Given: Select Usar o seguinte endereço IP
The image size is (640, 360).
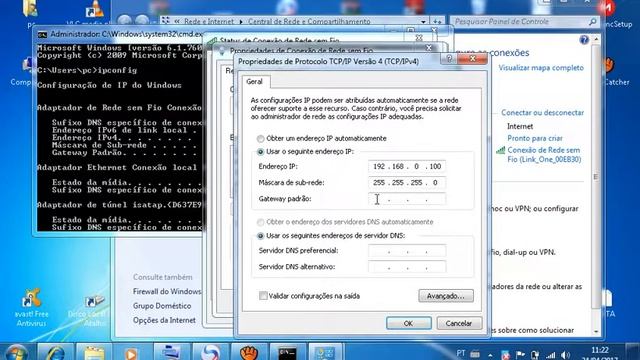Looking at the screenshot, I should [260, 152].
